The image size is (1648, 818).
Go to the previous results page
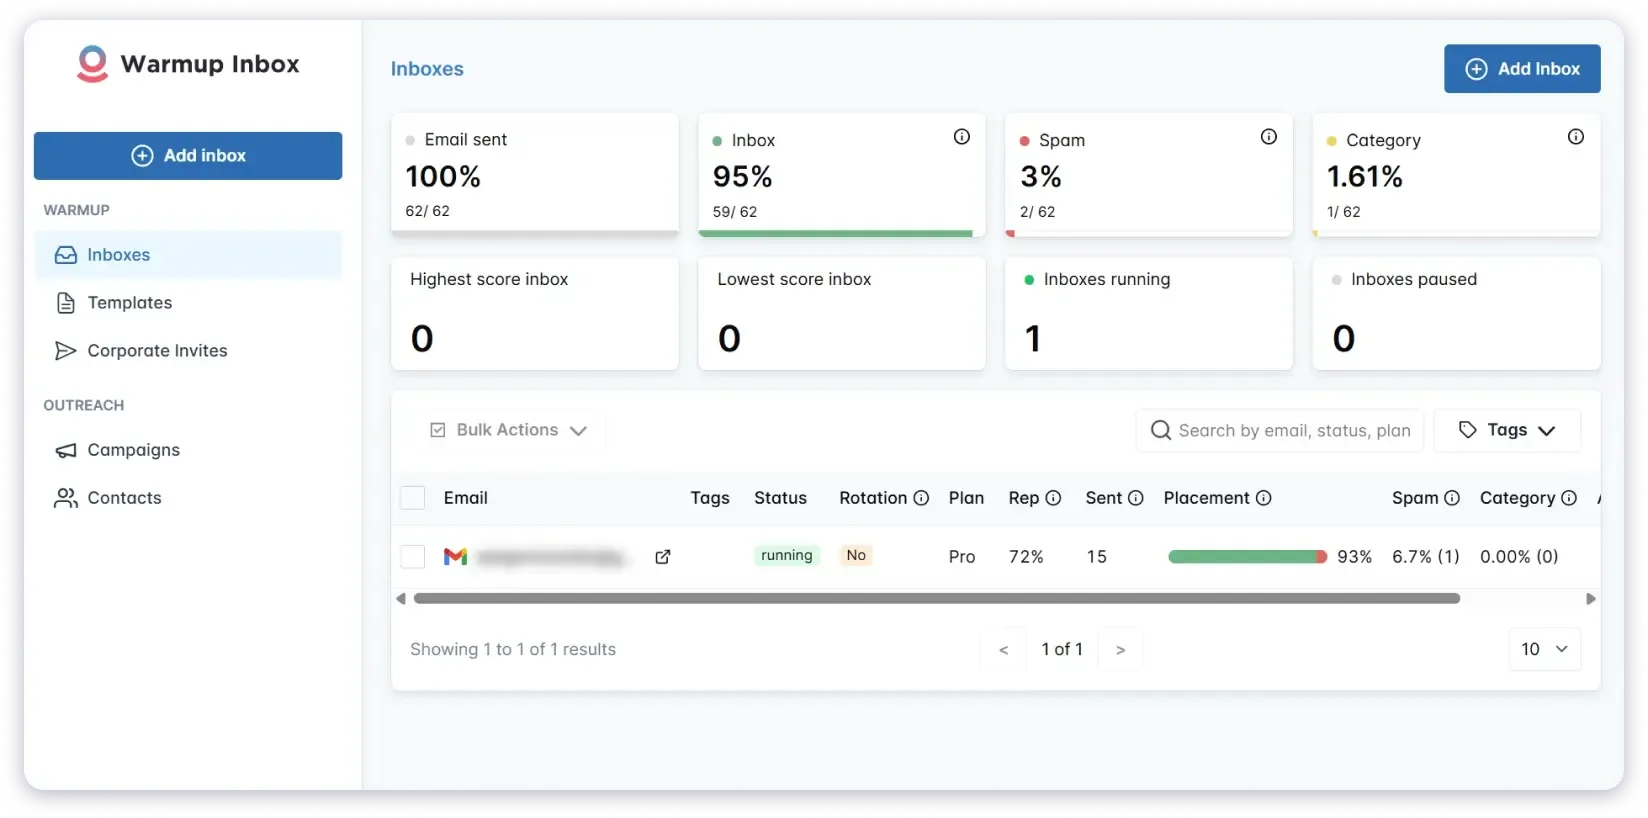[x=1003, y=650]
